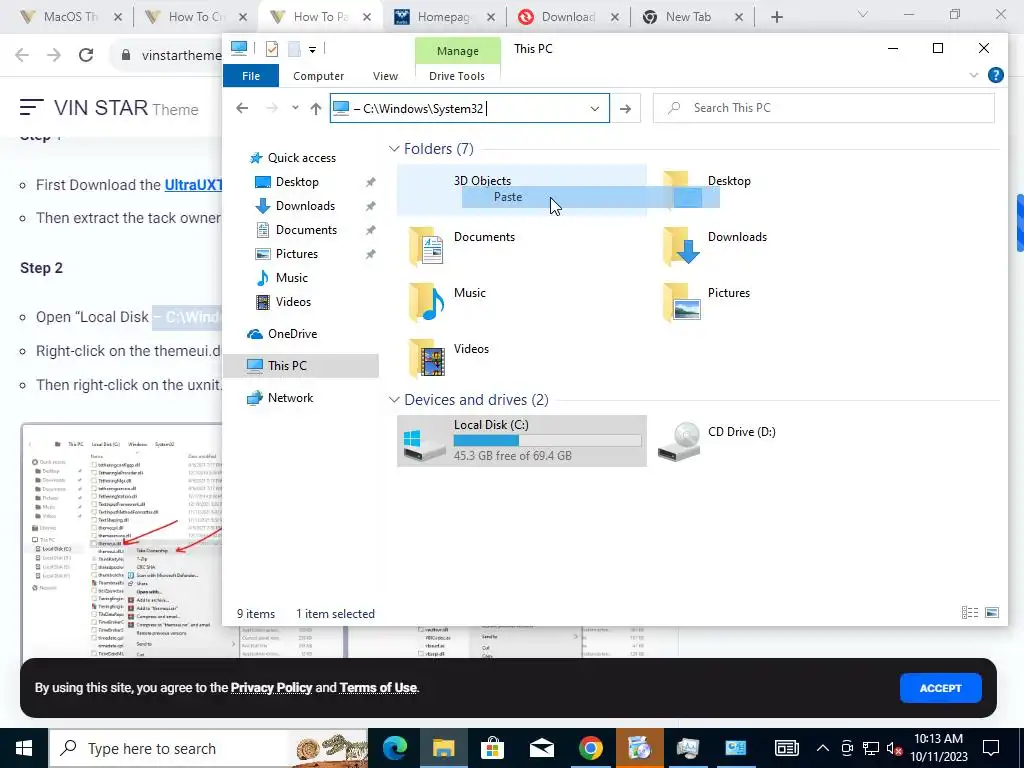Image resolution: width=1024 pixels, height=768 pixels.
Task: Show hidden system tray icons
Action: click(823, 748)
